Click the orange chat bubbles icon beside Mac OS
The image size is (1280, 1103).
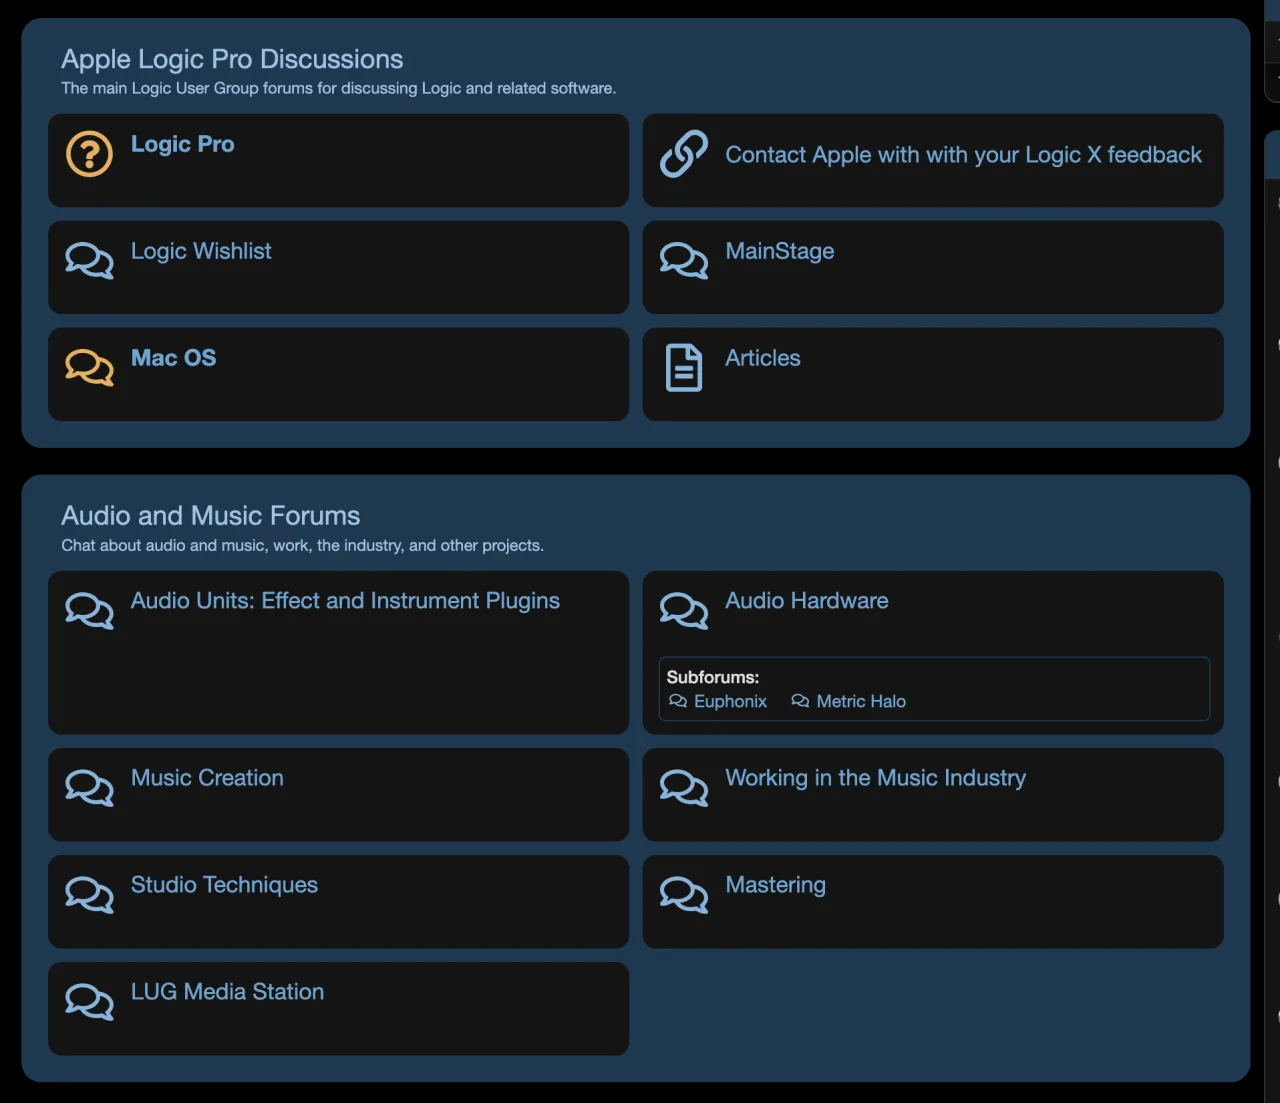[x=89, y=368]
